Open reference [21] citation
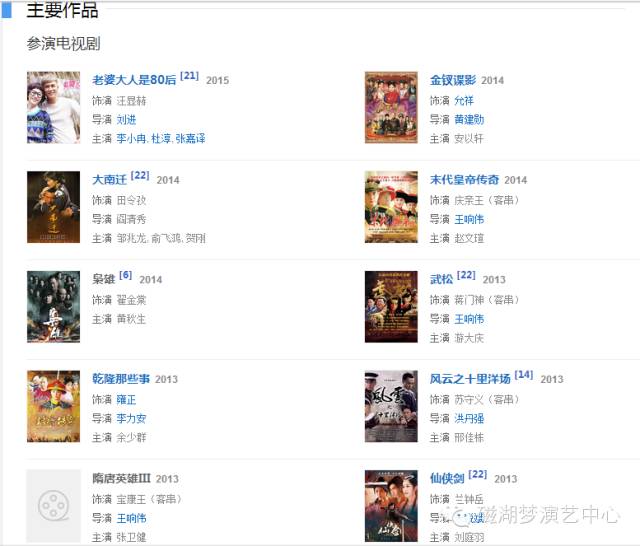 coord(189,76)
